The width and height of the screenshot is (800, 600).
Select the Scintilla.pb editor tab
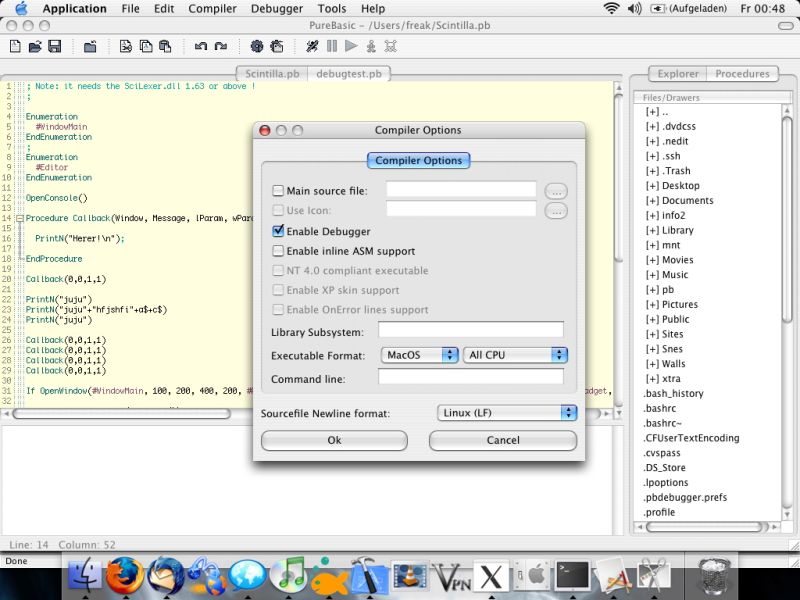272,74
